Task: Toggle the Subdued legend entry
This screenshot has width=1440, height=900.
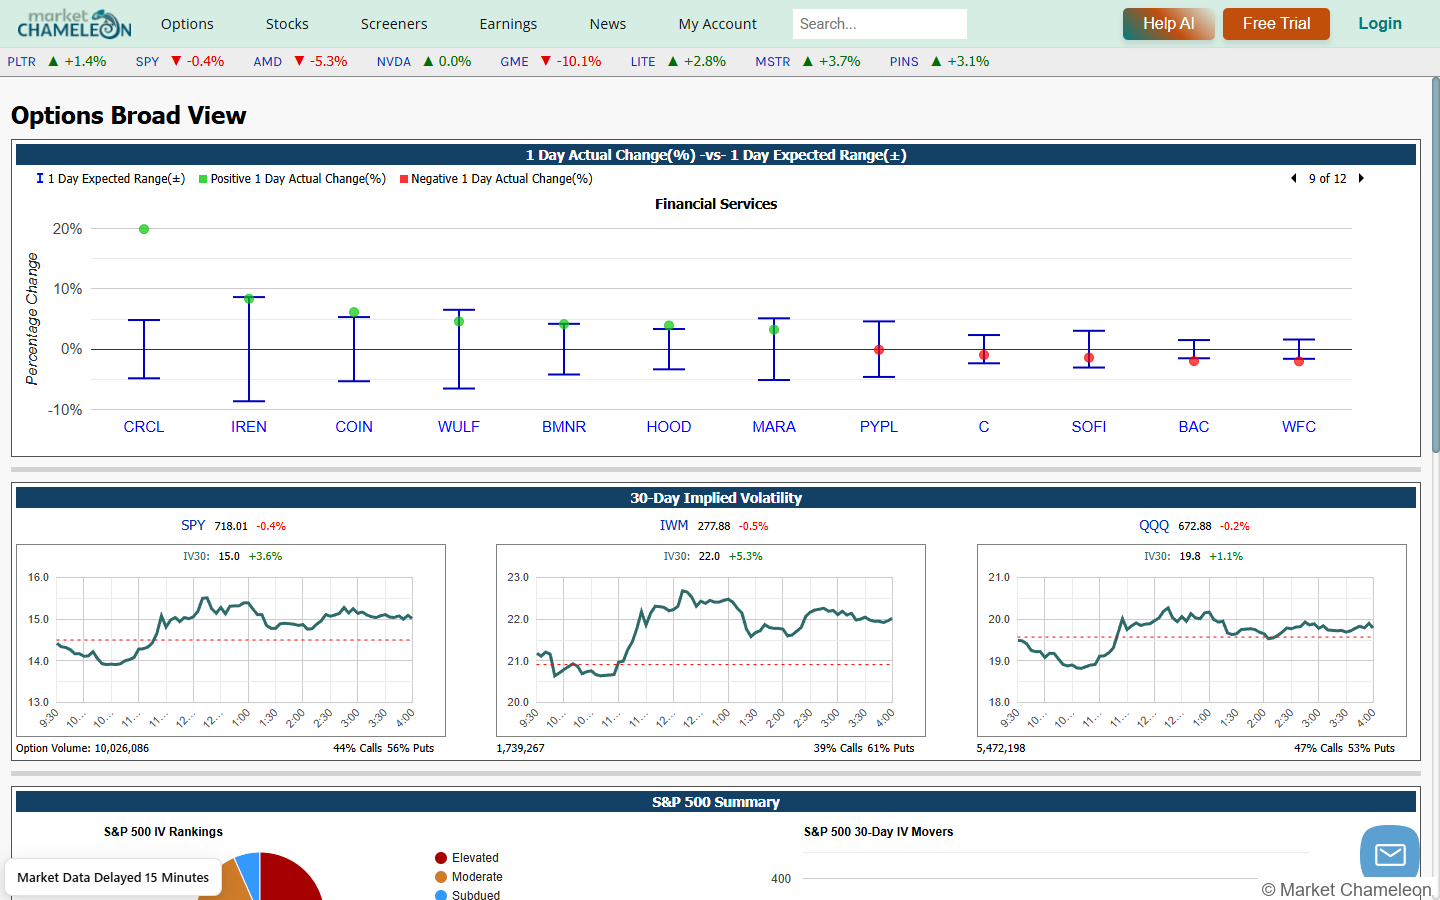Action: tap(468, 895)
